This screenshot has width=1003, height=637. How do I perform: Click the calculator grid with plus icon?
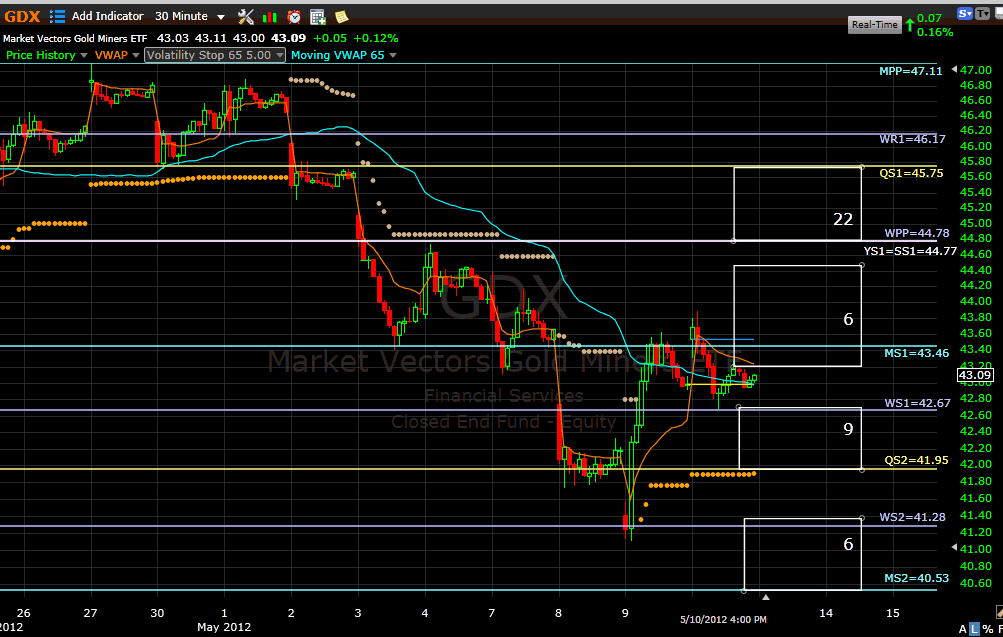317,17
